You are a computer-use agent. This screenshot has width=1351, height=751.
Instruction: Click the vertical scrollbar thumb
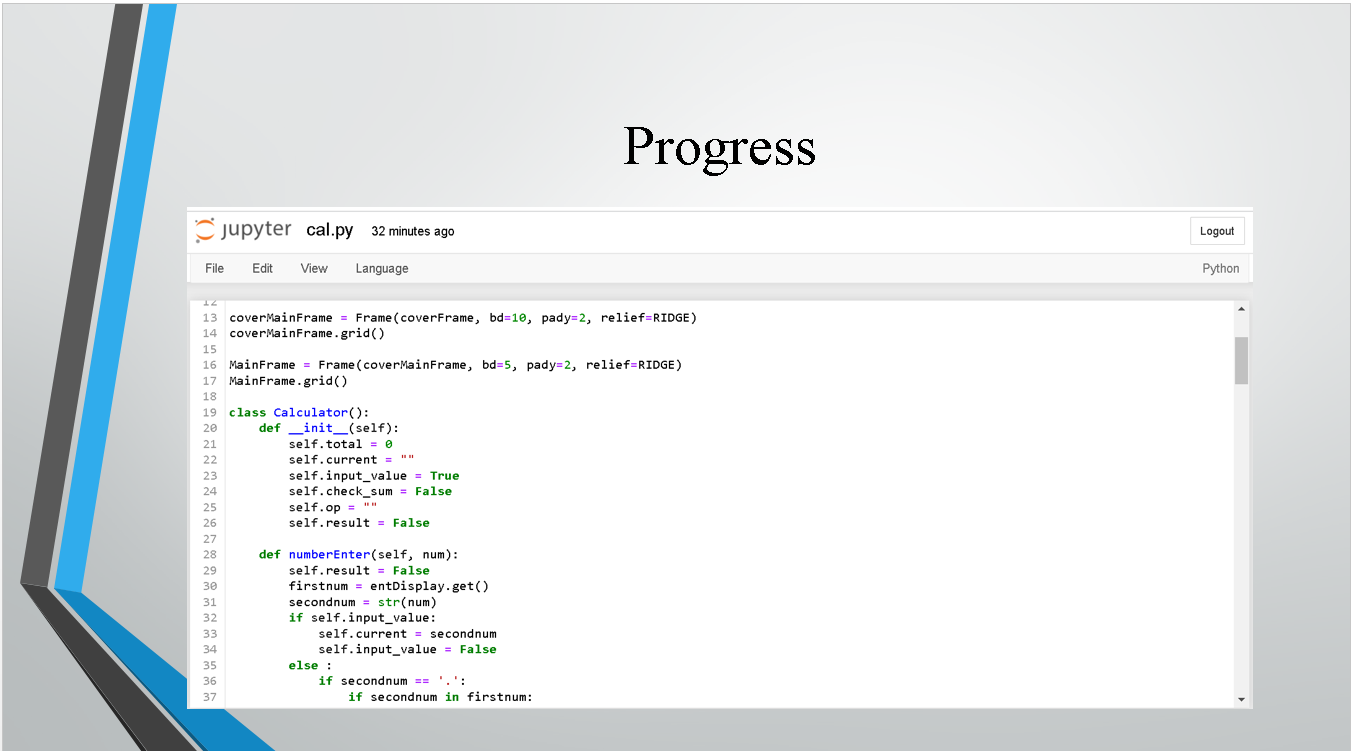coord(1241,361)
